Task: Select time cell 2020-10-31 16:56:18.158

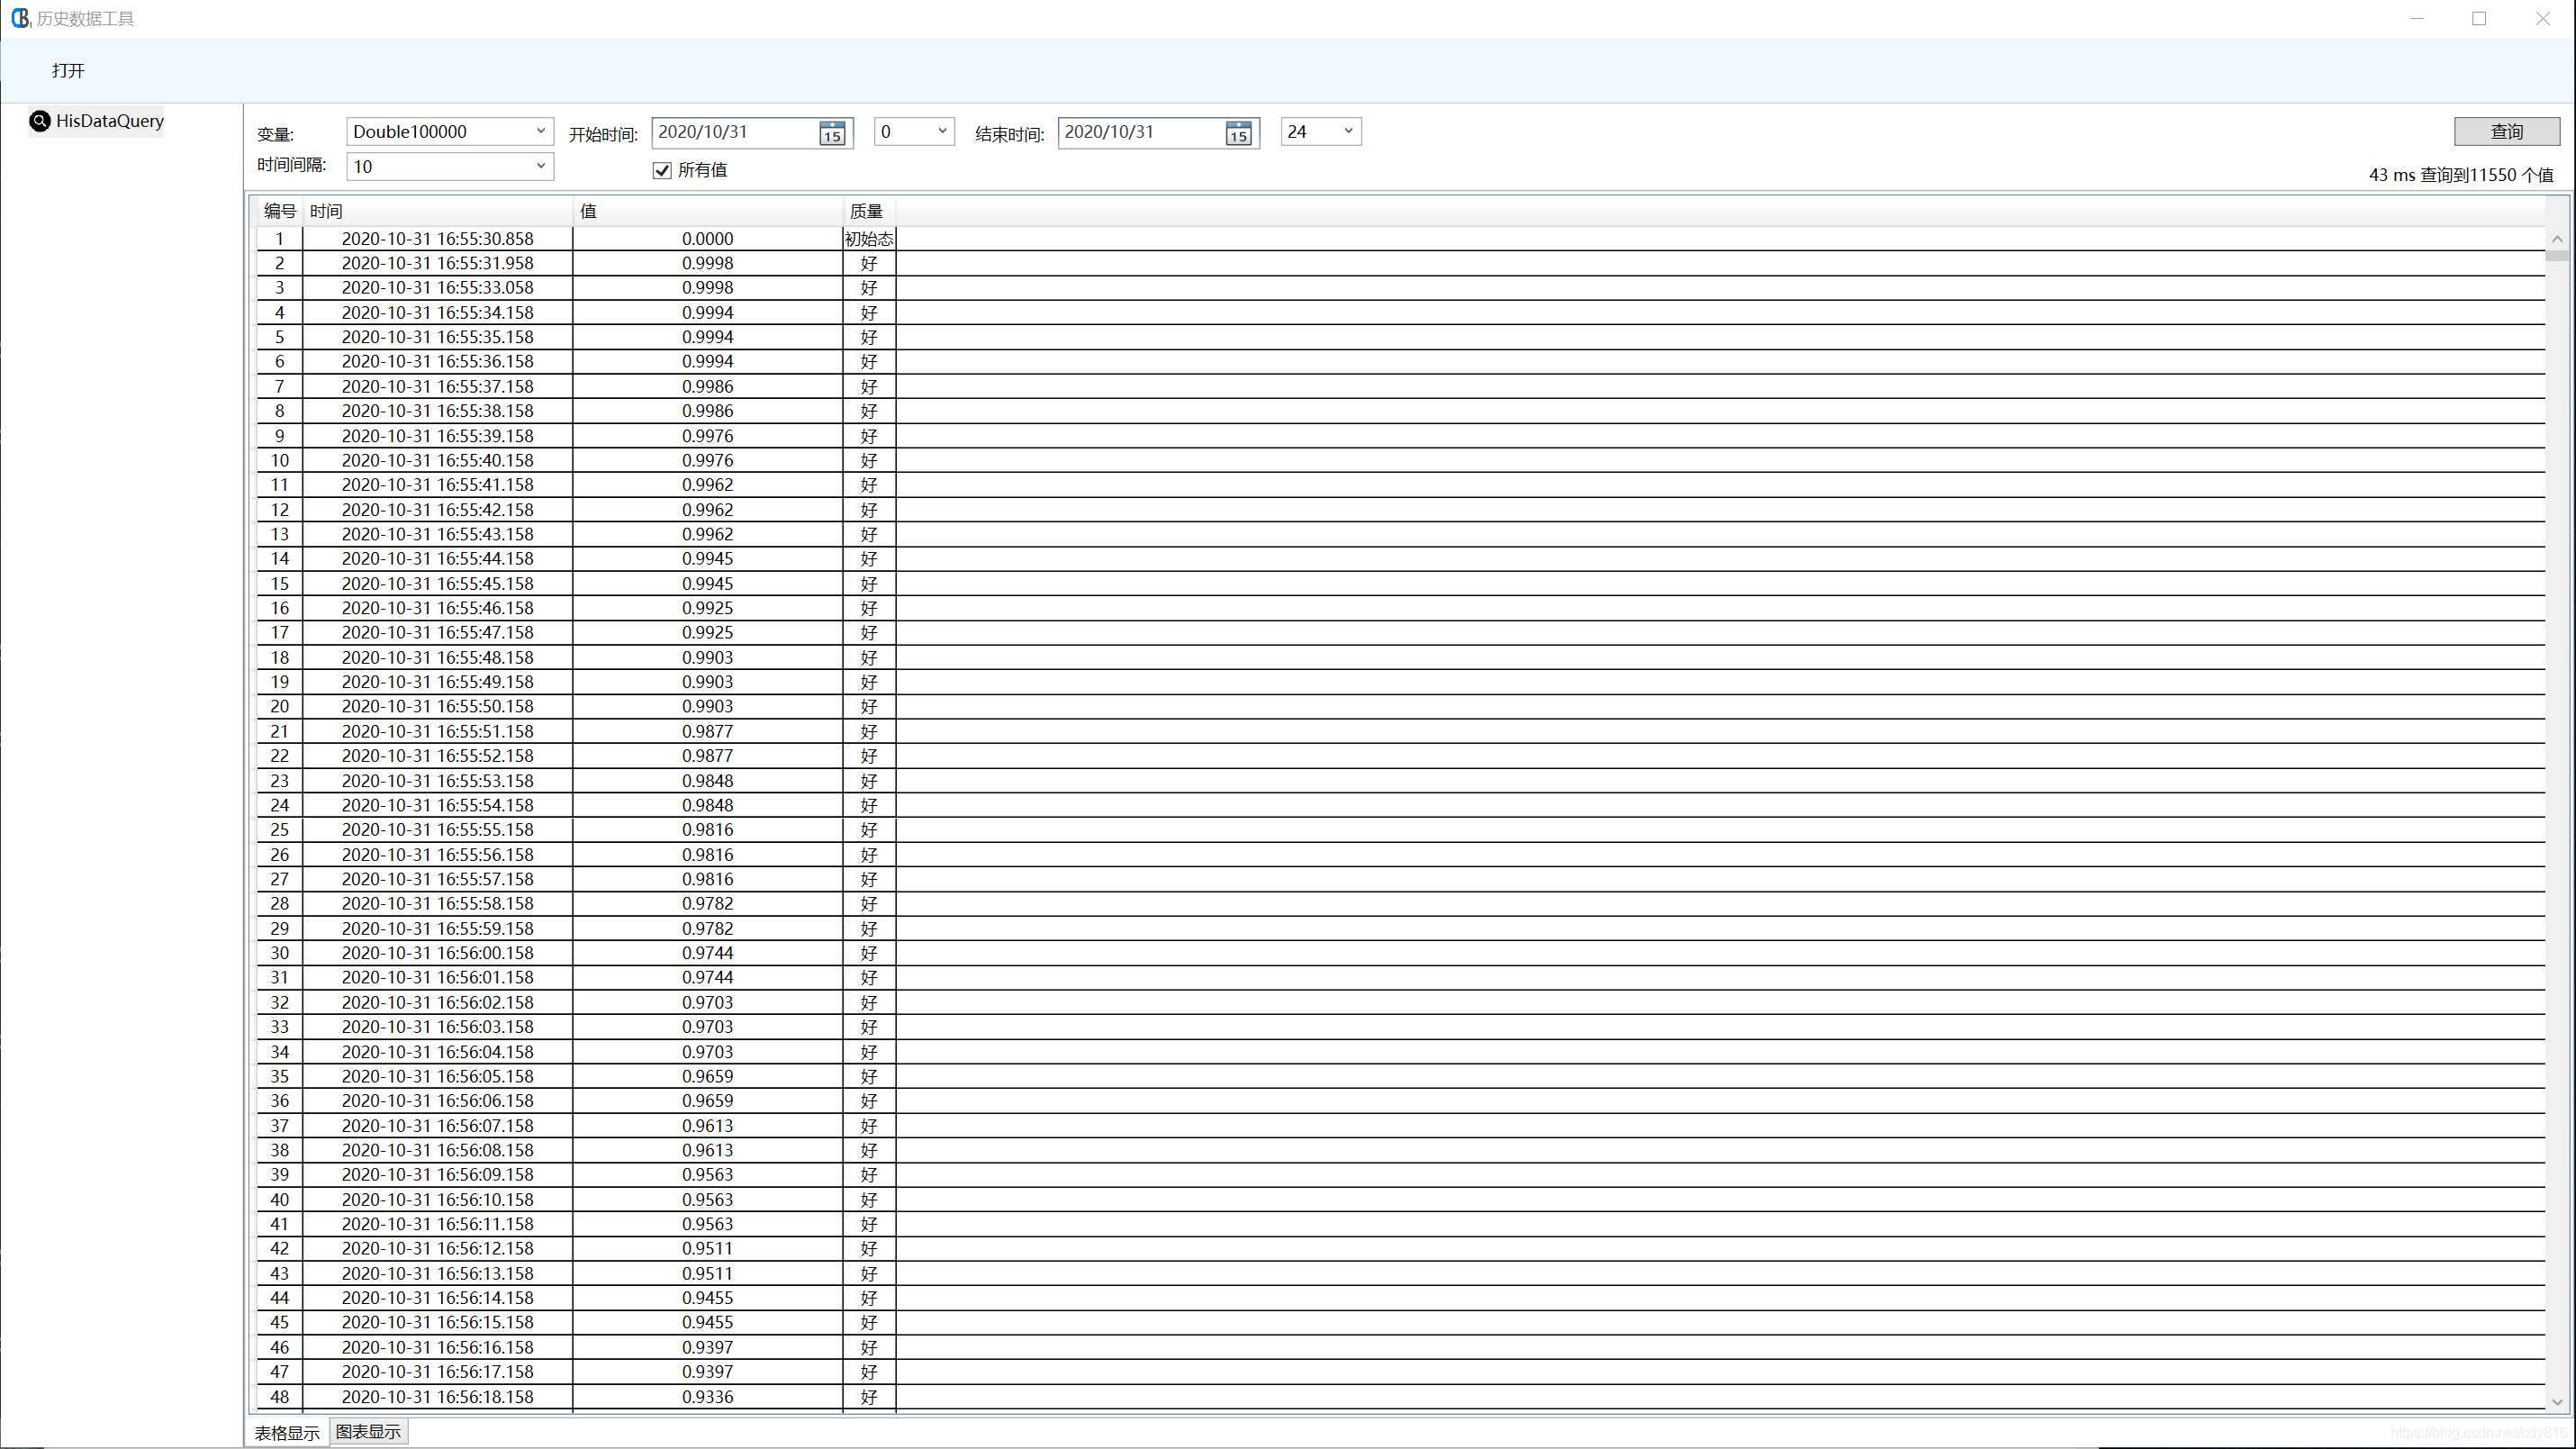Action: 438,1397
